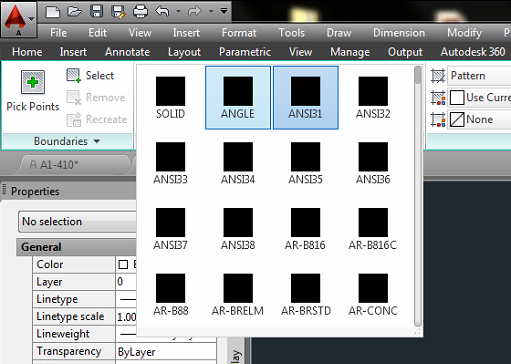Screen dimensions: 511x364
Task: Open the Modify menu
Action: click(x=464, y=33)
